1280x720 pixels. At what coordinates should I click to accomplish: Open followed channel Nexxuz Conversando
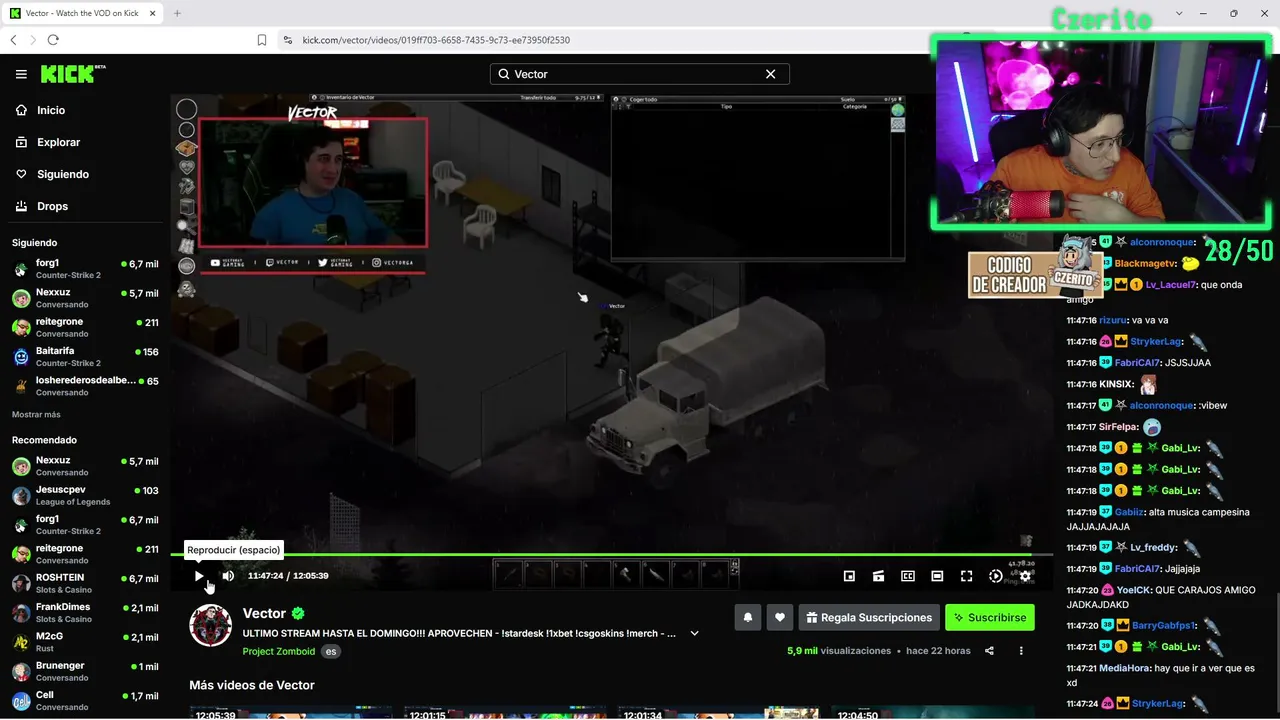tap(85, 298)
